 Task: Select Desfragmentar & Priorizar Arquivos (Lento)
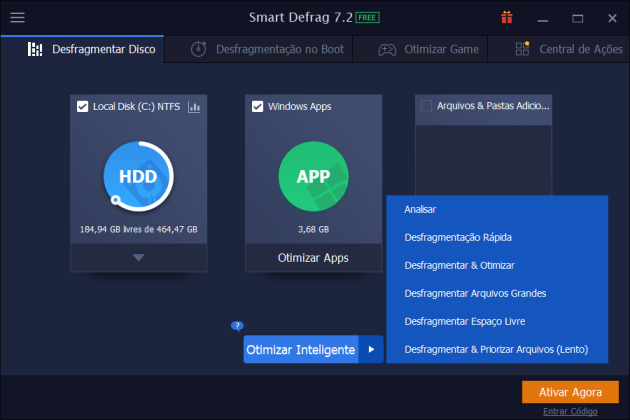tap(497, 349)
